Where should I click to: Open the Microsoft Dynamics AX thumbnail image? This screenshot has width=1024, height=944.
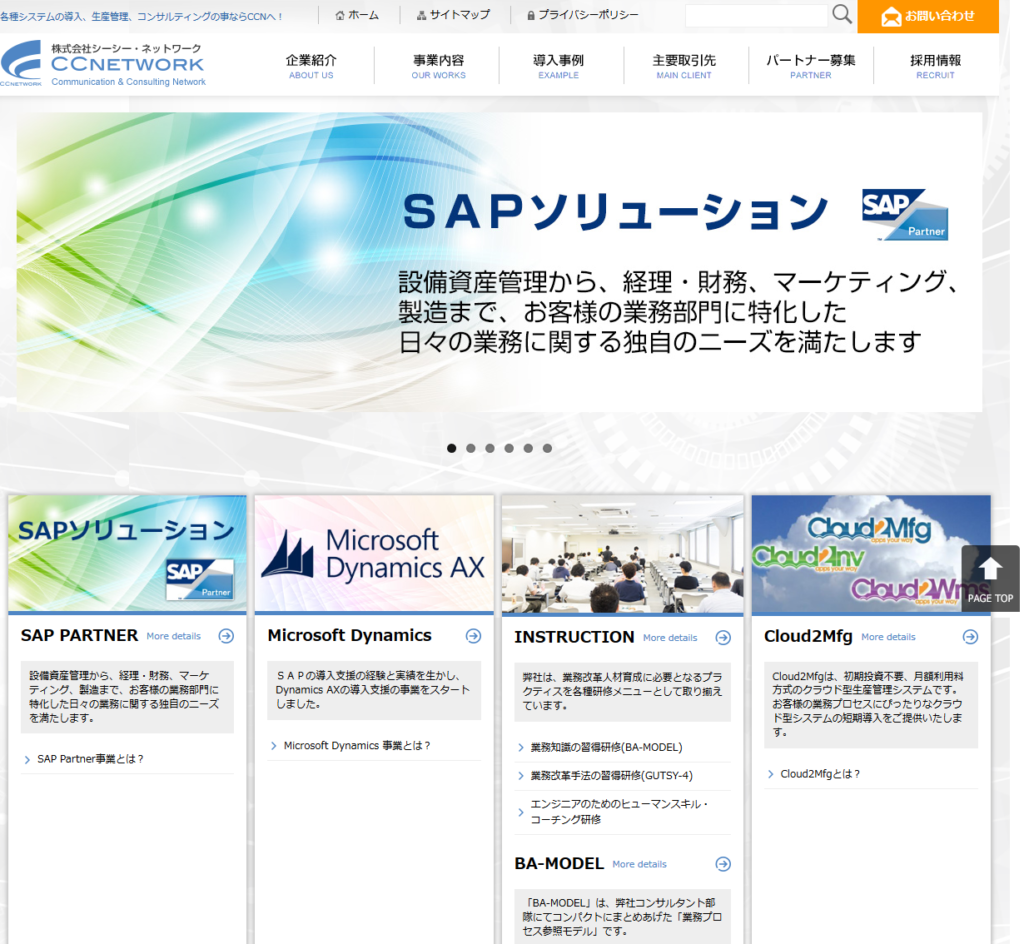tap(373, 553)
